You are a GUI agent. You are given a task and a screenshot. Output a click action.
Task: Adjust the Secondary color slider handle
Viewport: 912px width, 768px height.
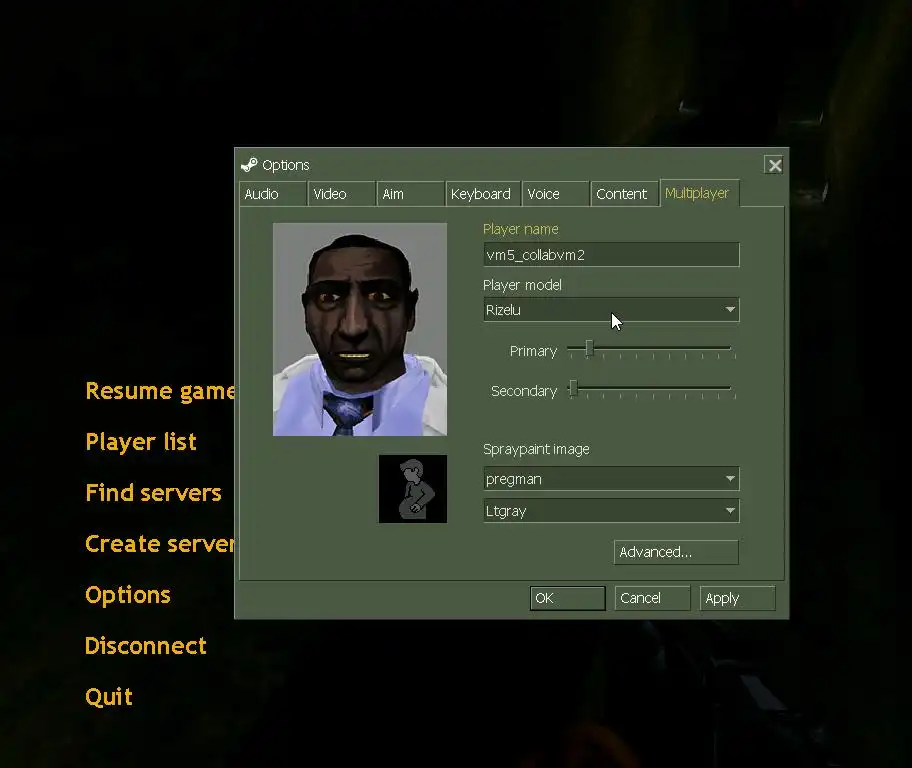pyautogui.click(x=573, y=389)
